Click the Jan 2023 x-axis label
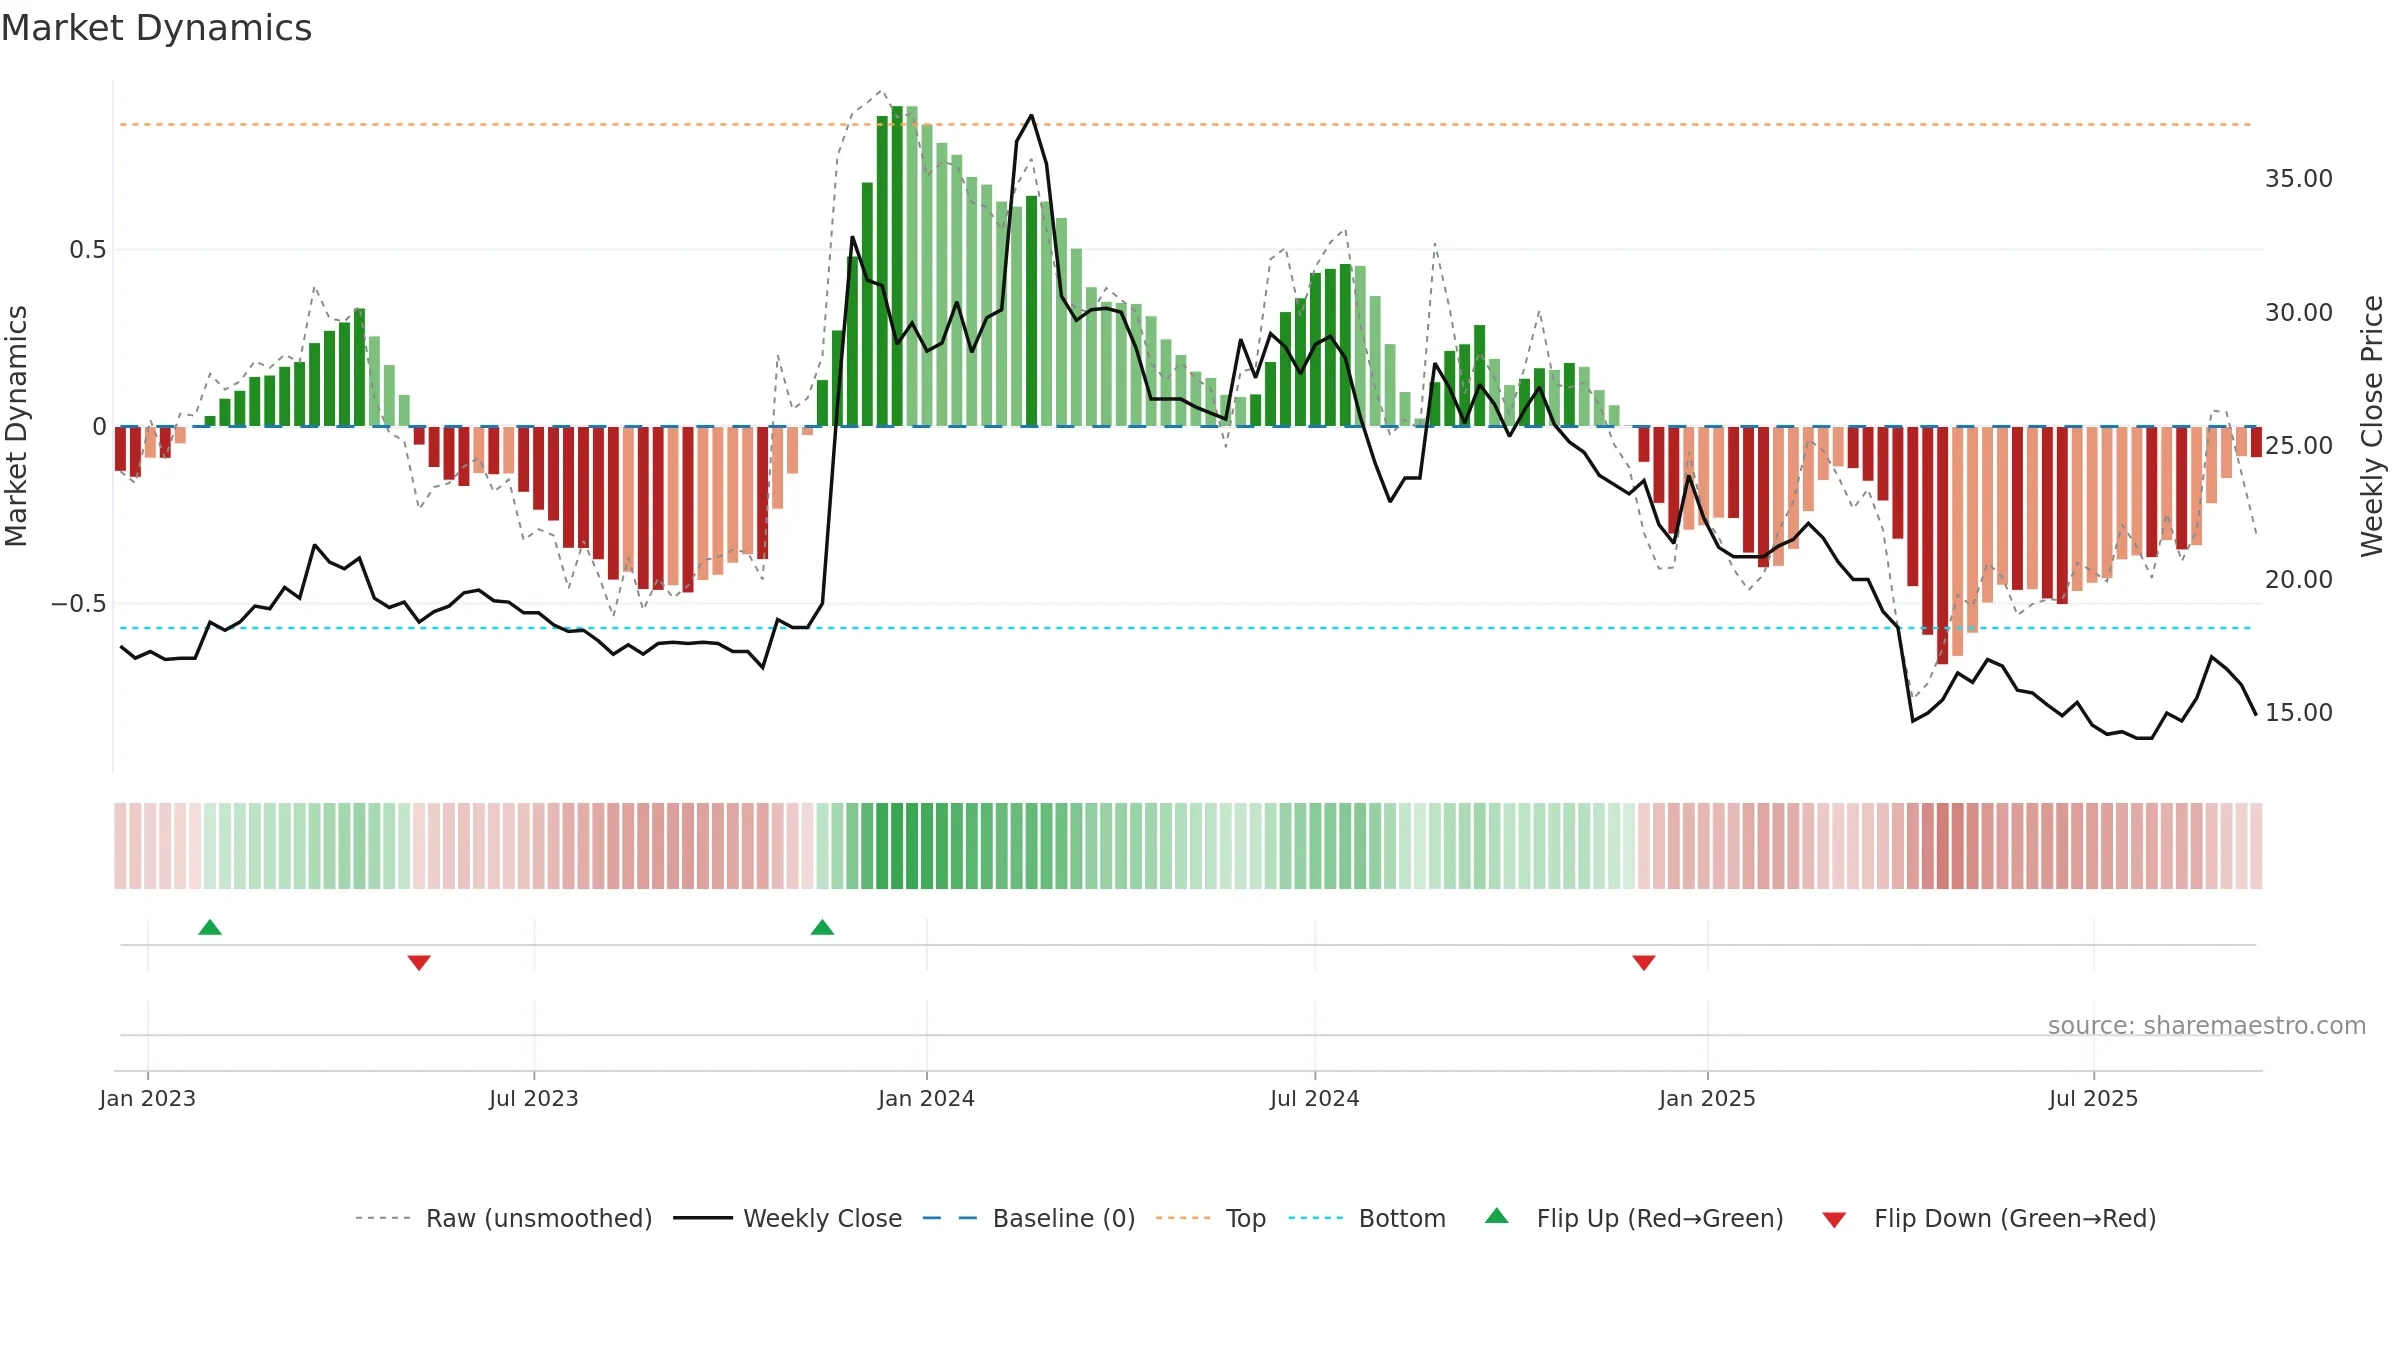This screenshot has height=1350, width=2400. (148, 1098)
